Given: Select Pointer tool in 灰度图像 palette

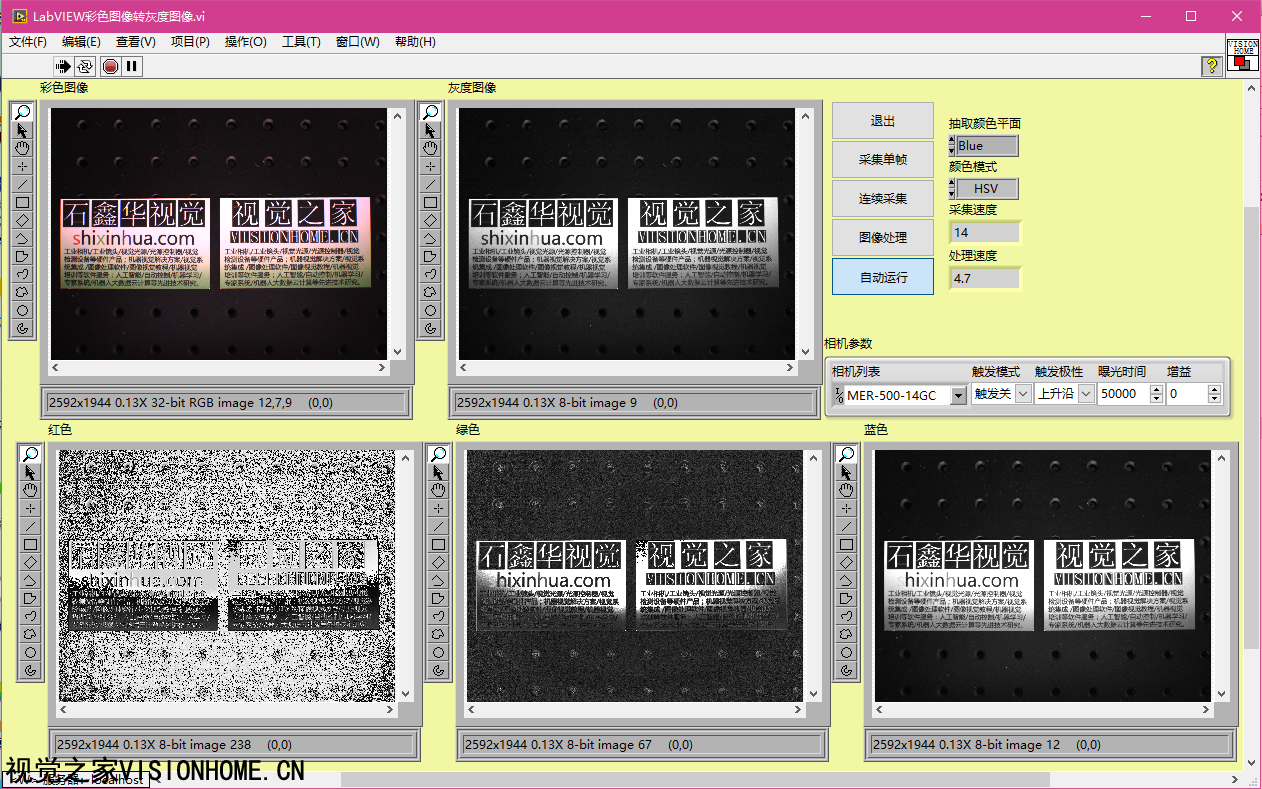Looking at the screenshot, I should coord(430,130).
